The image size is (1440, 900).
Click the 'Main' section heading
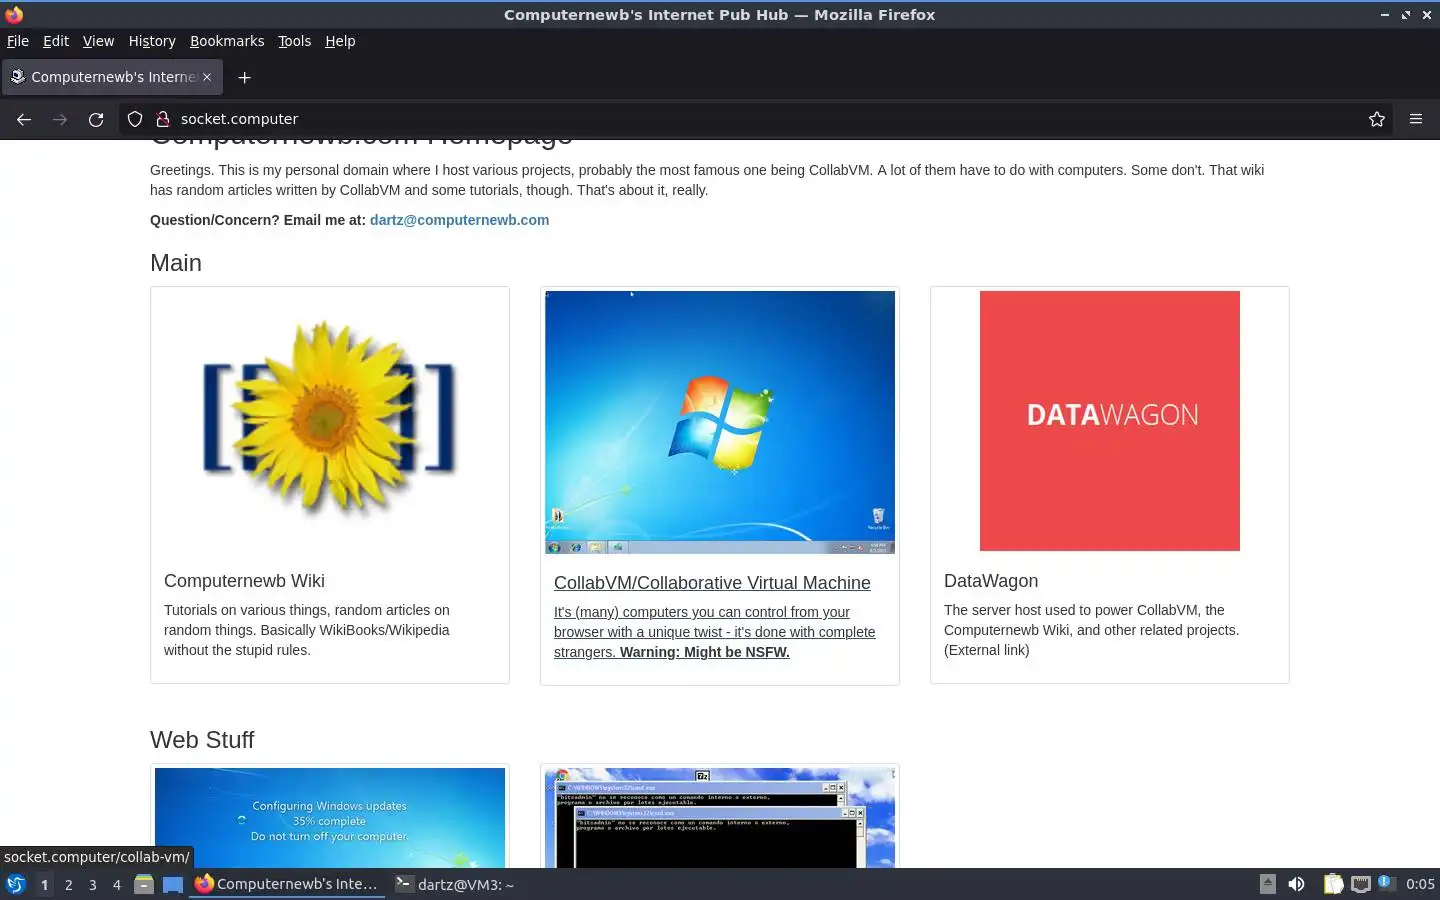tap(176, 263)
